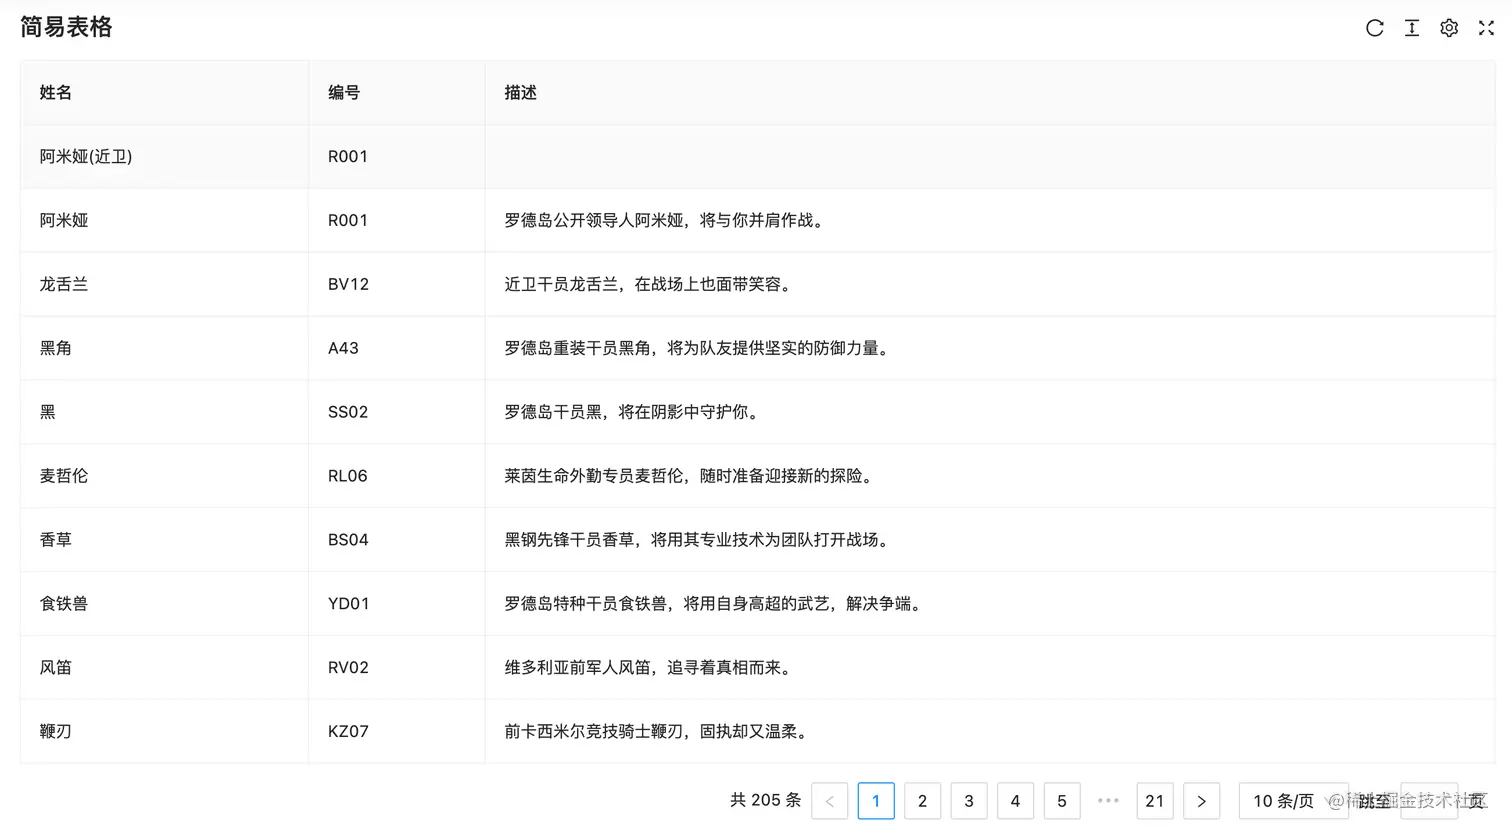Open the row density icon

tap(1412, 28)
